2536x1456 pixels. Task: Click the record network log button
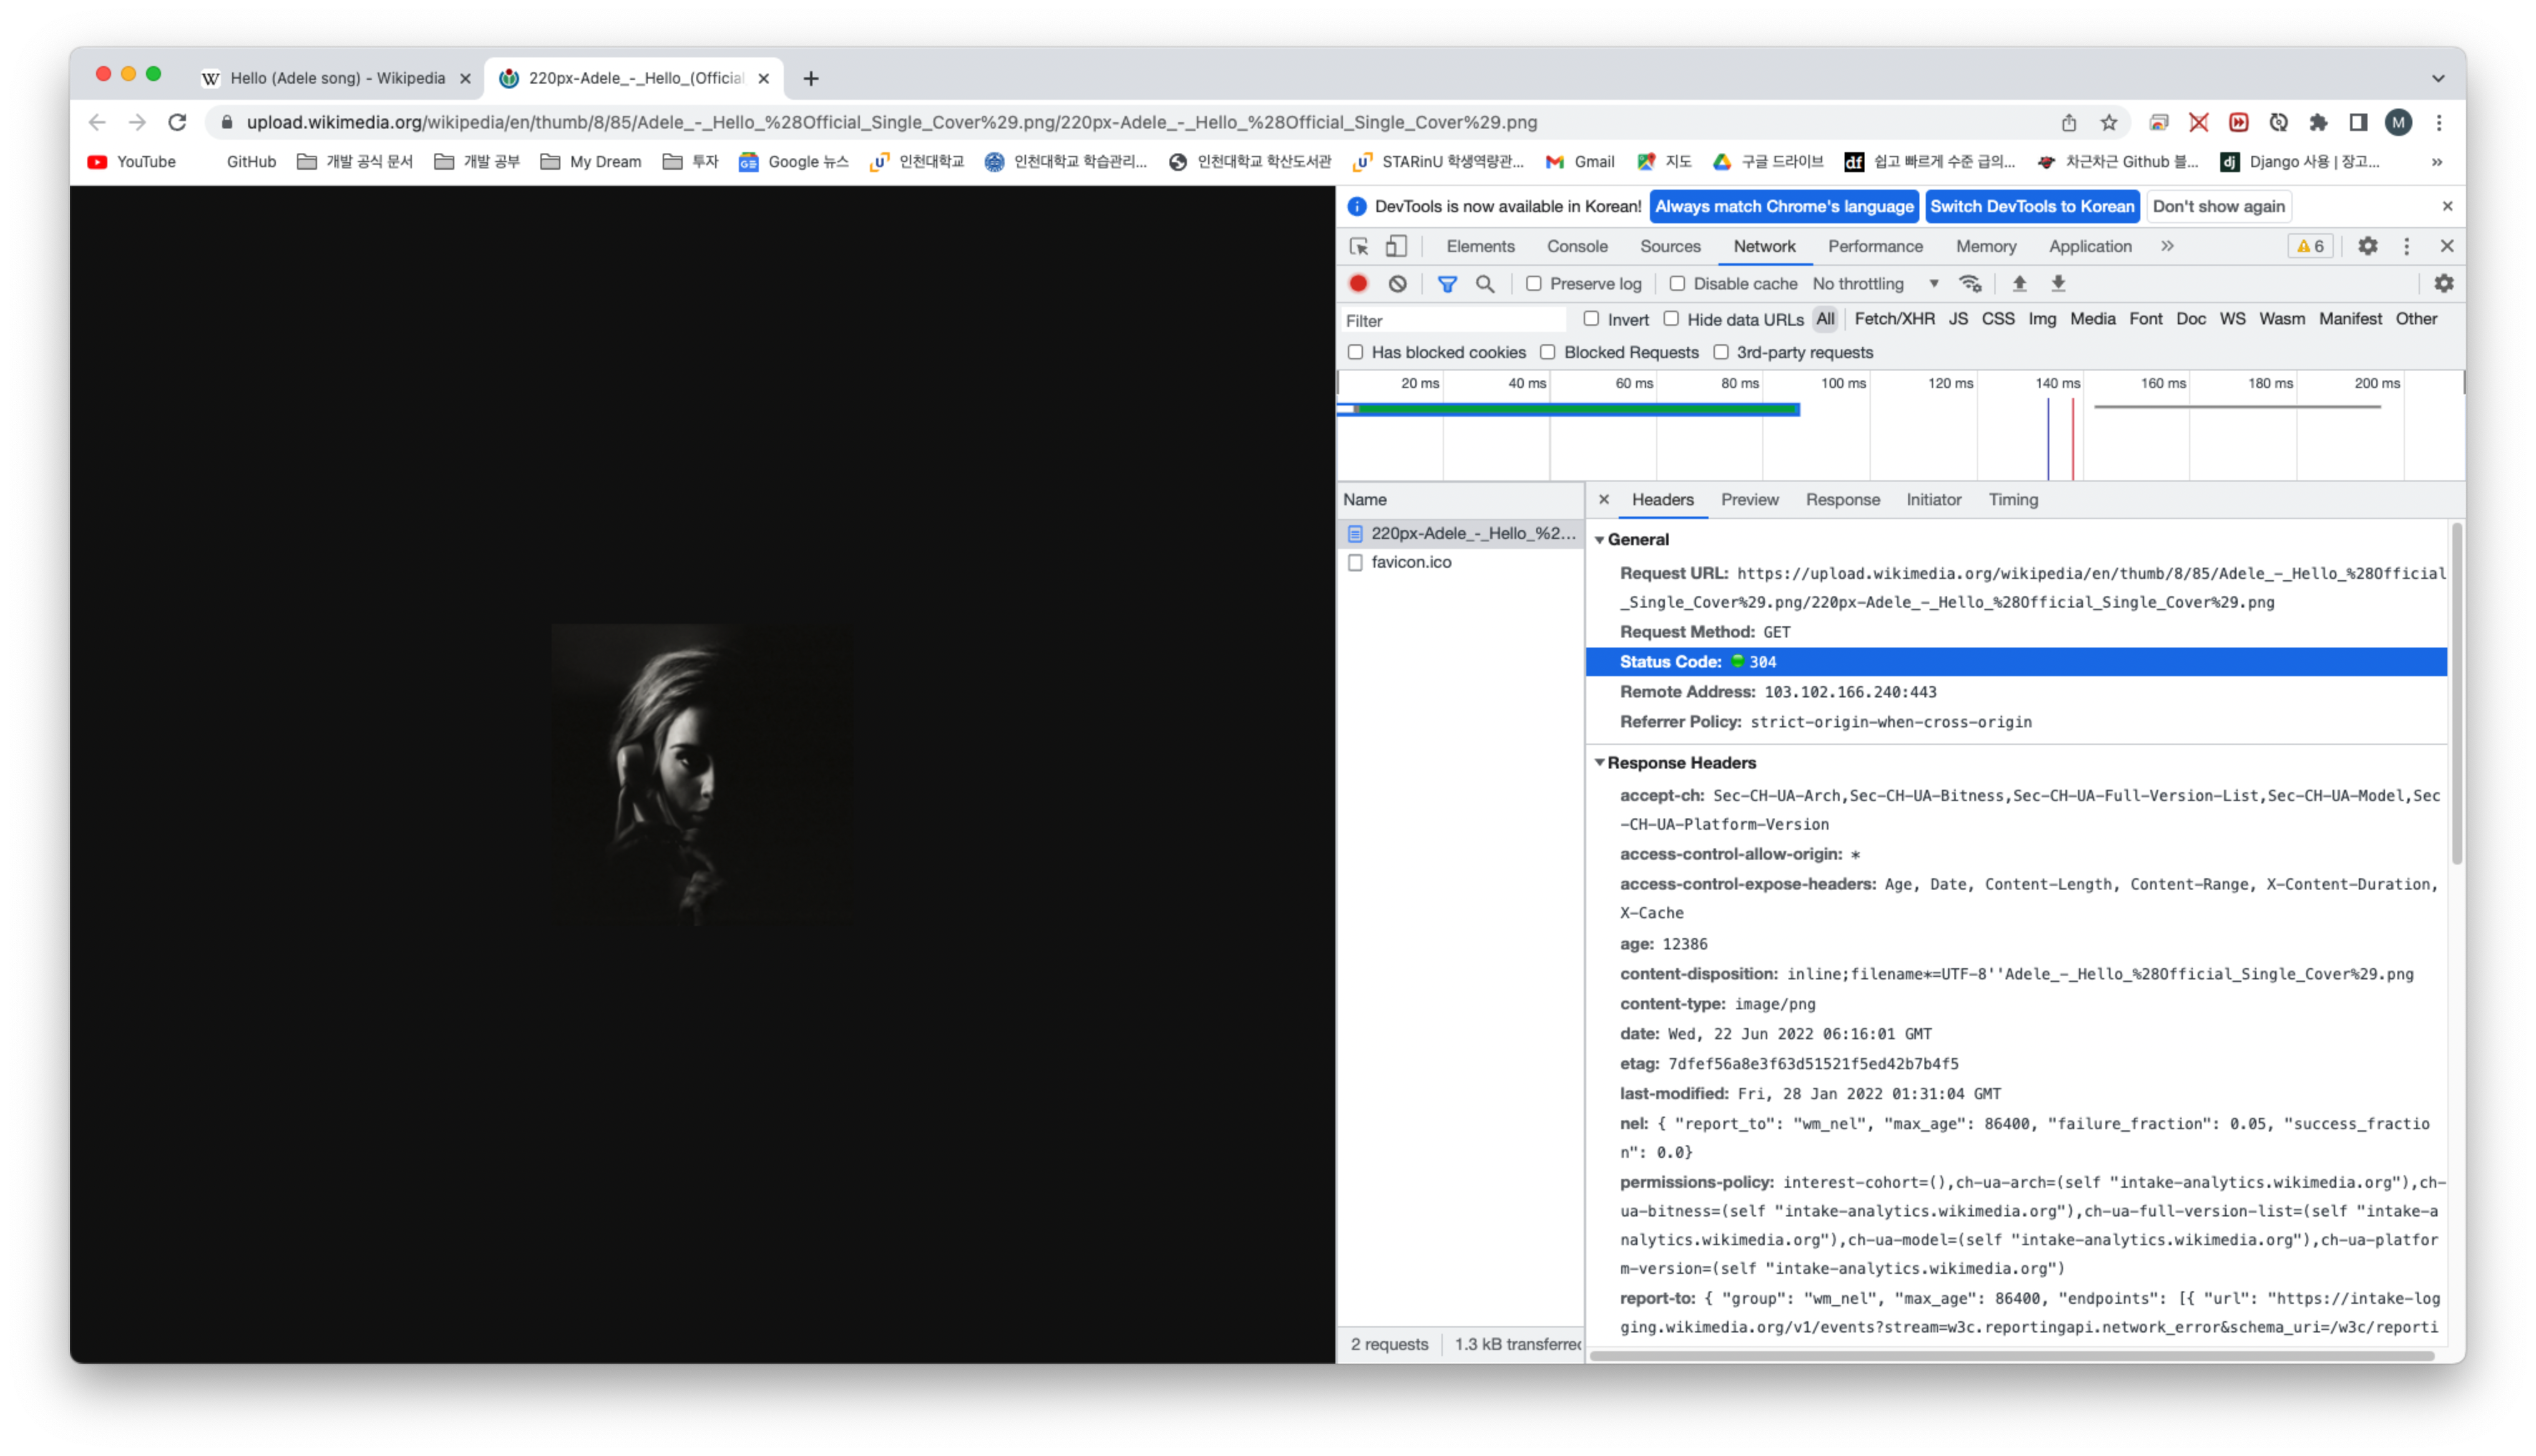point(1358,284)
